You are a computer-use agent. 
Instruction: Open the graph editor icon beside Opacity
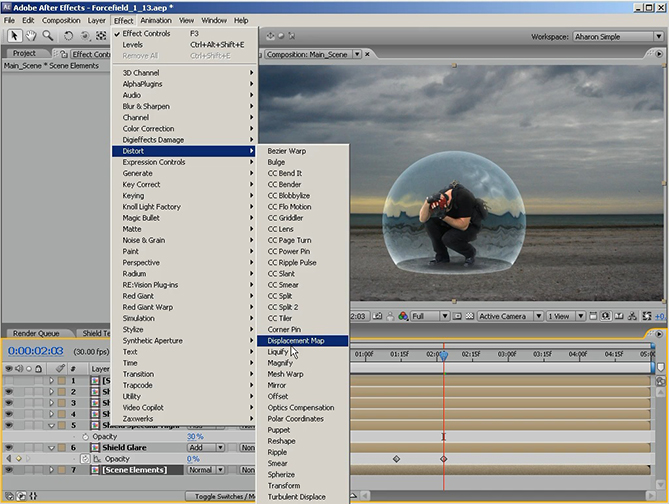tap(97, 459)
